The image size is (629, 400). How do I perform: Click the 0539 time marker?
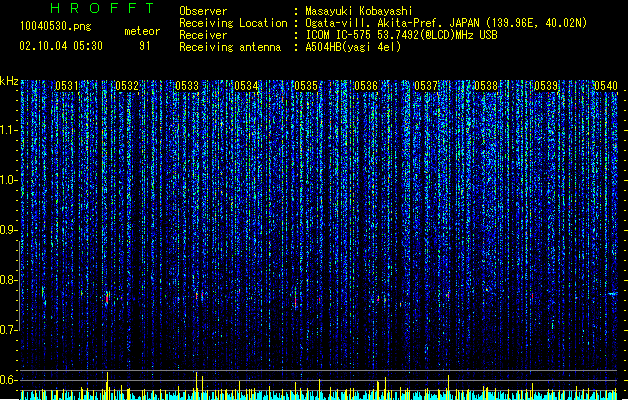tap(546, 86)
